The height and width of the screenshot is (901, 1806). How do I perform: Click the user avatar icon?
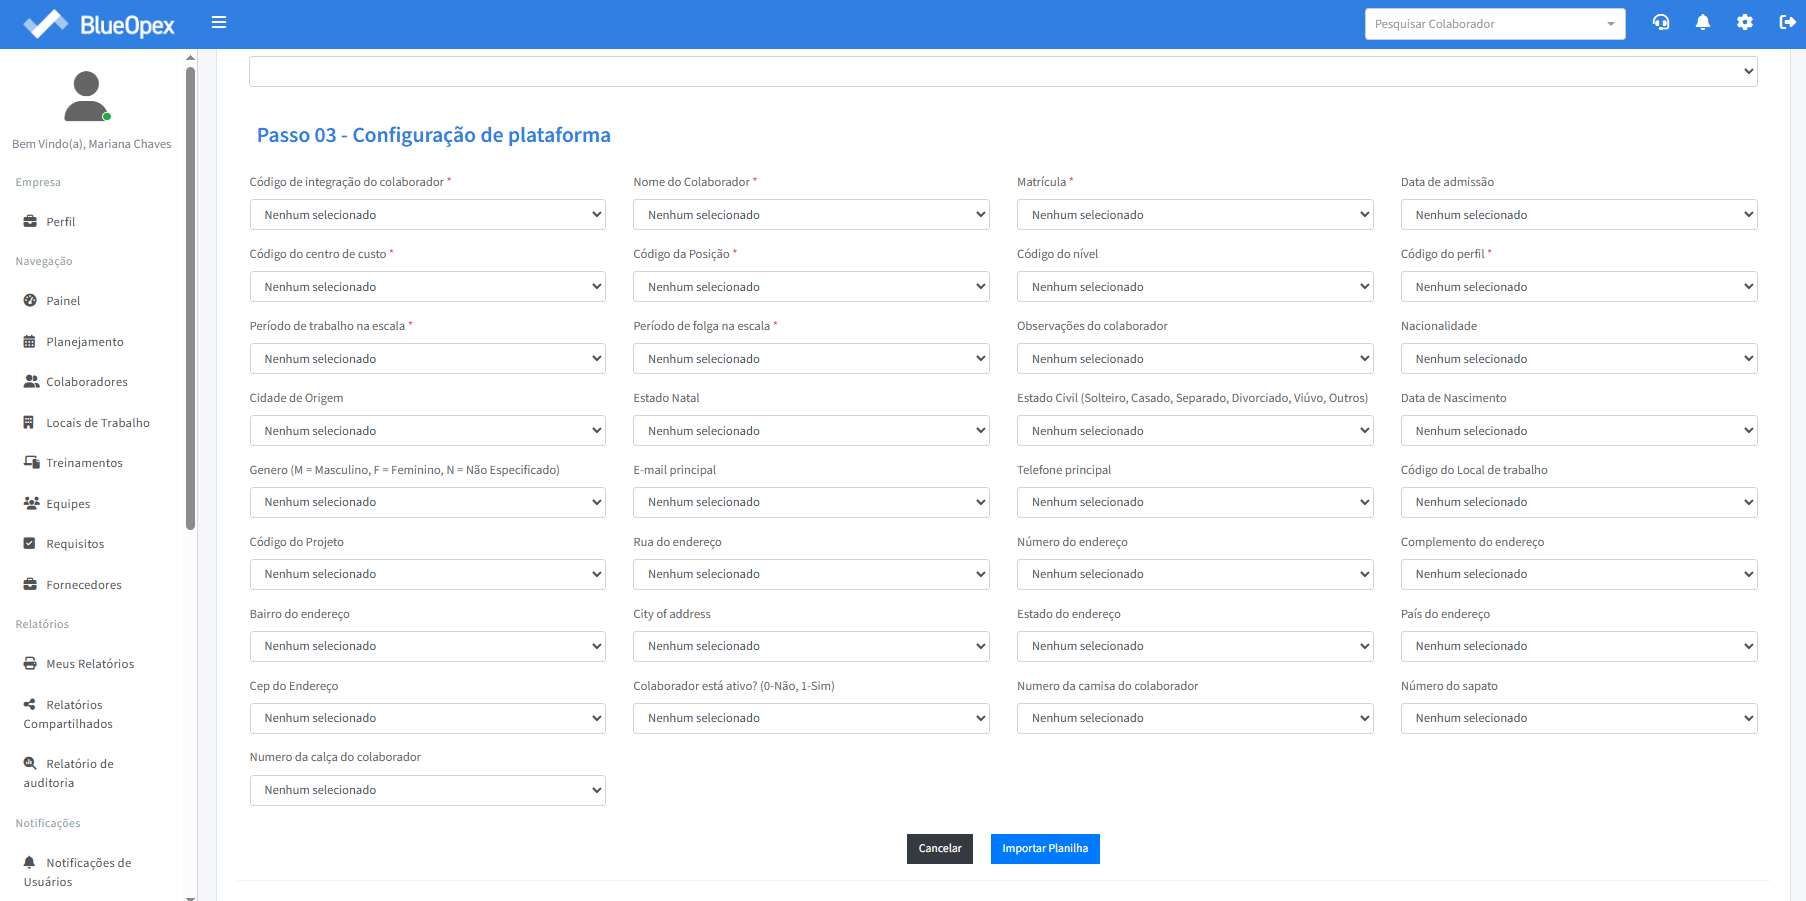[x=87, y=96]
